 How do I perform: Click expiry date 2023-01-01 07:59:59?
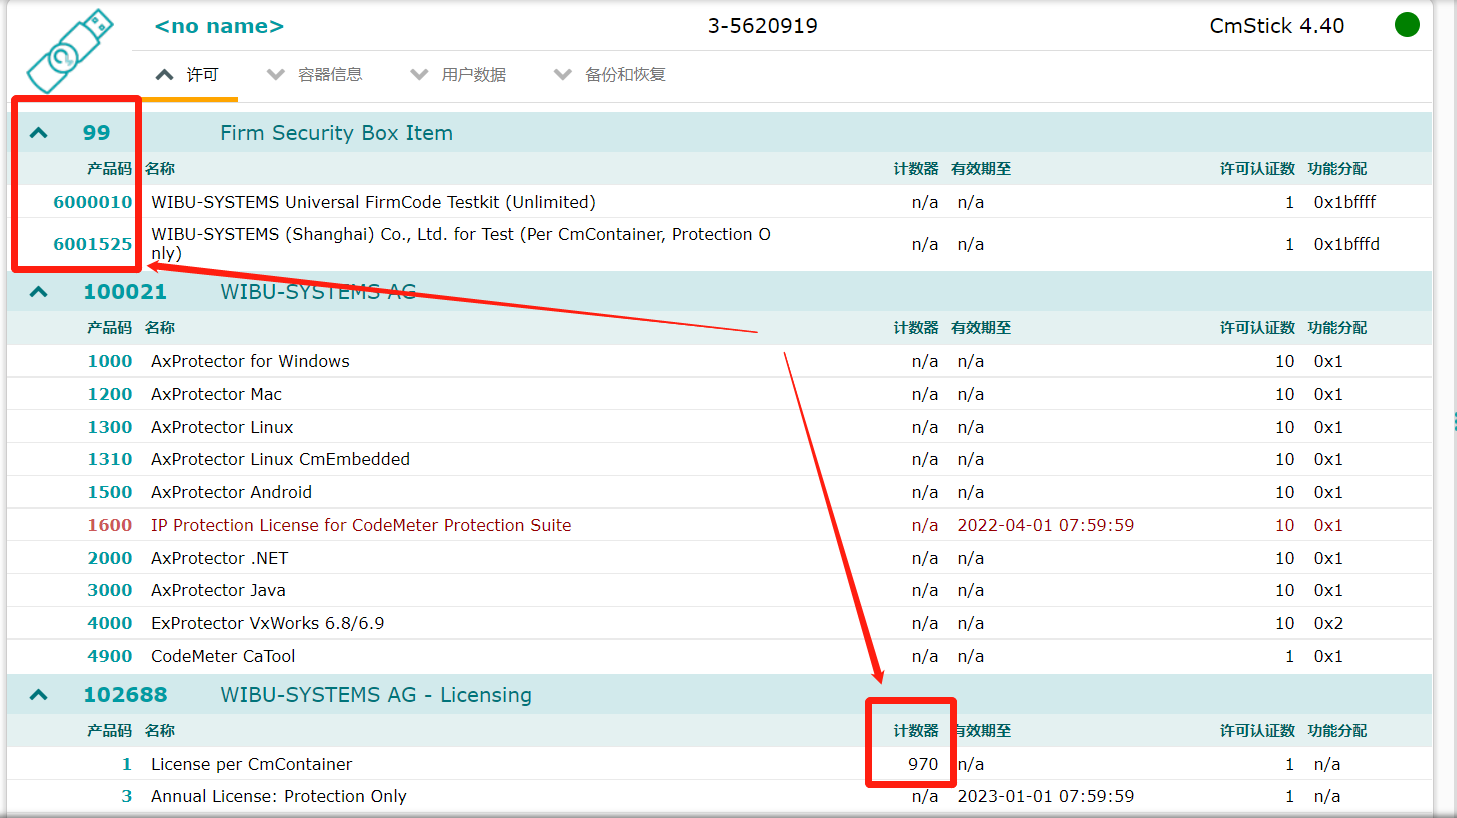pyautogui.click(x=1046, y=796)
